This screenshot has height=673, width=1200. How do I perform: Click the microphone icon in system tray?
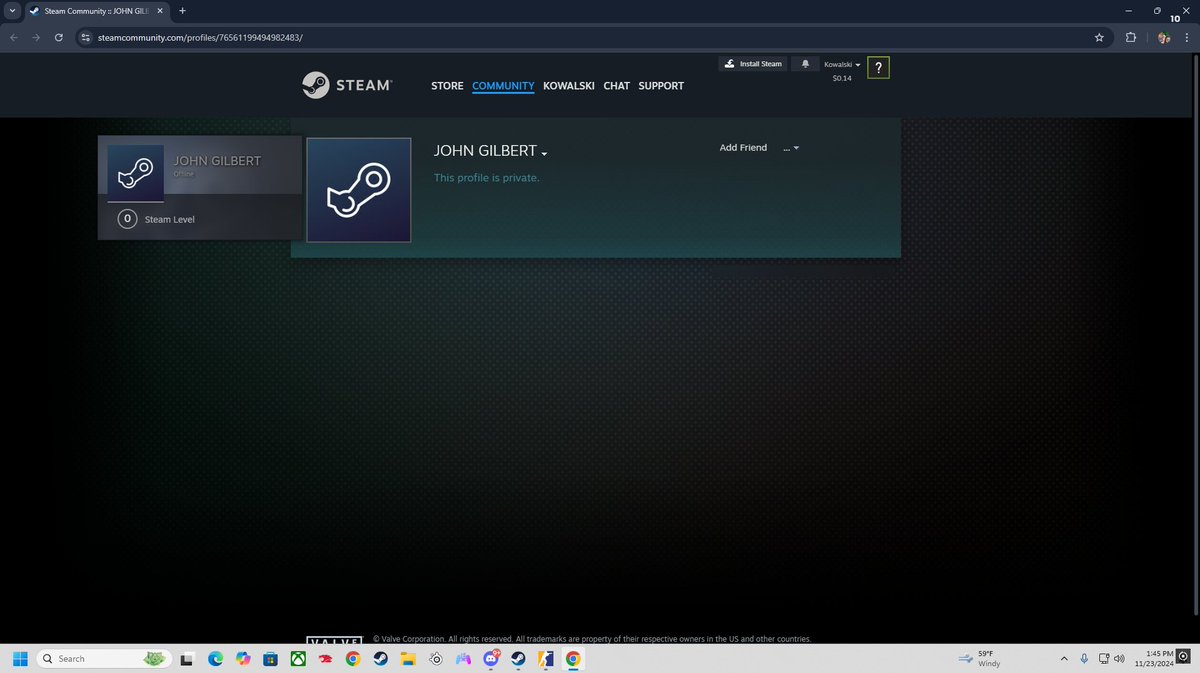tap(1085, 659)
